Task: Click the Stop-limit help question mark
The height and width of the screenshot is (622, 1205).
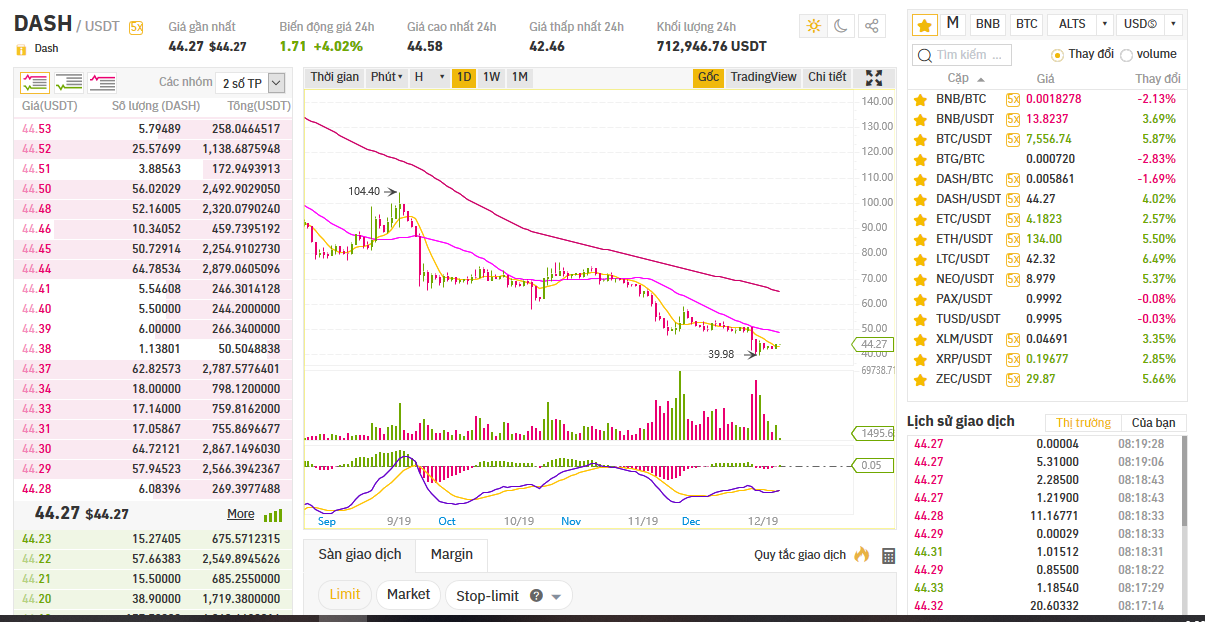Action: (536, 596)
